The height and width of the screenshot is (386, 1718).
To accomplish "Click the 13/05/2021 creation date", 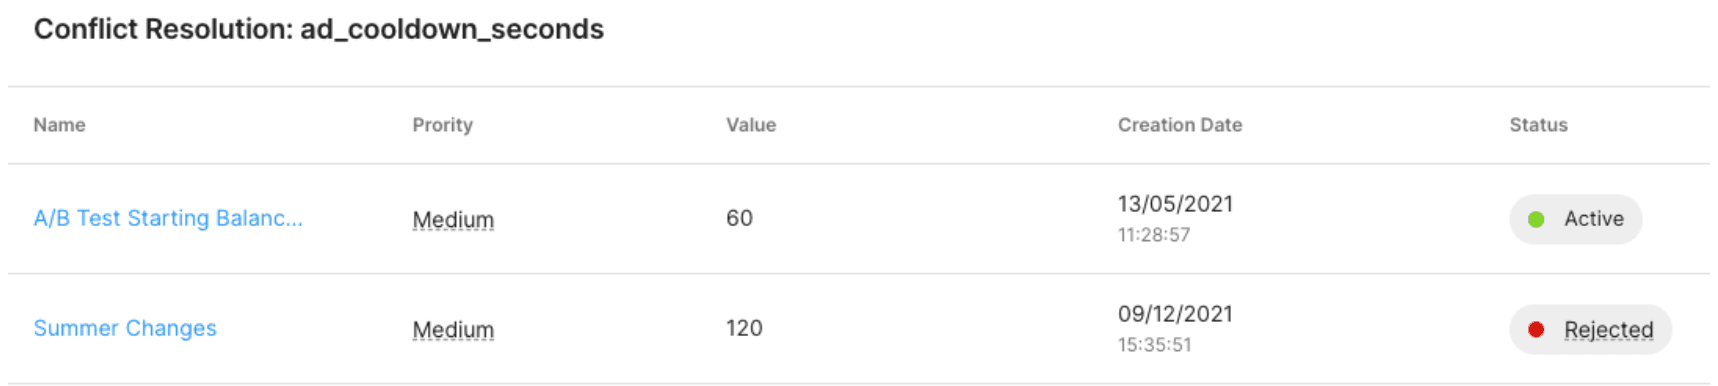I will [1175, 204].
